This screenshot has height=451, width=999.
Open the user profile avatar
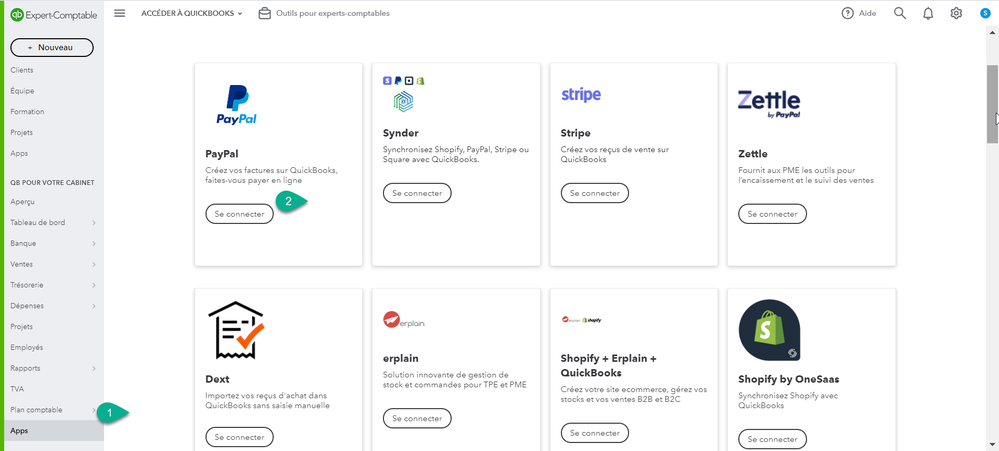tap(985, 13)
